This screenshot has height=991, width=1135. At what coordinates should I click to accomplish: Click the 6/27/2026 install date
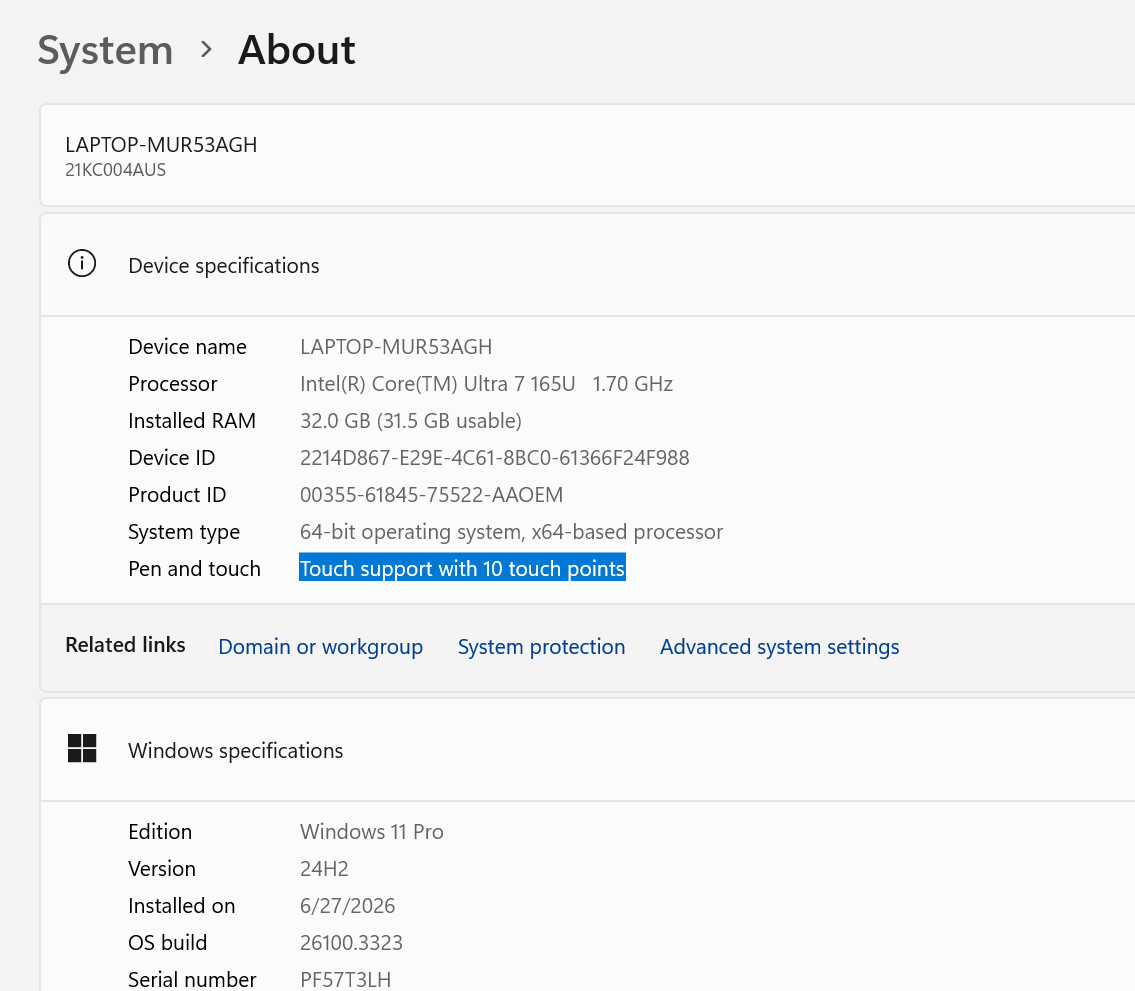tap(347, 906)
